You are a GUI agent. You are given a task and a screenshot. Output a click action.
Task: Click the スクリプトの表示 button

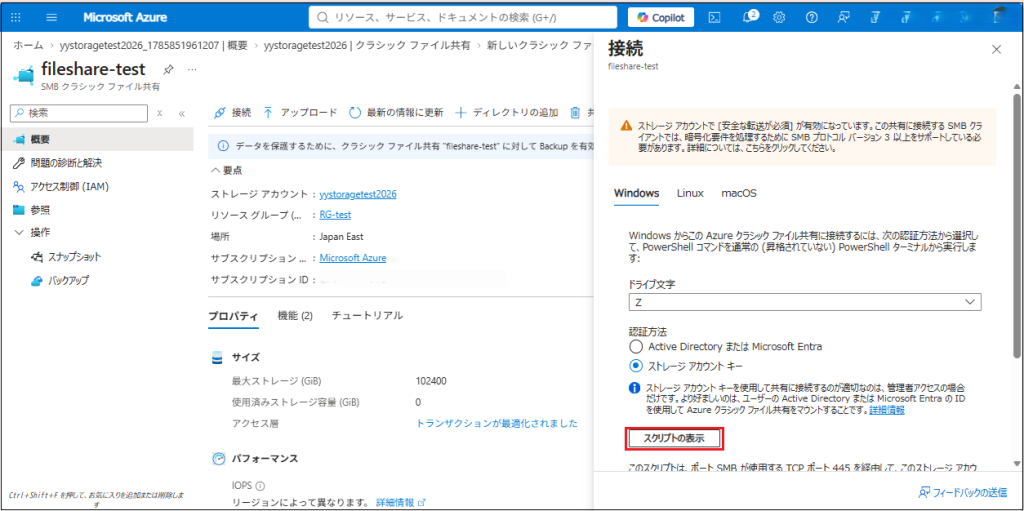[675, 438]
